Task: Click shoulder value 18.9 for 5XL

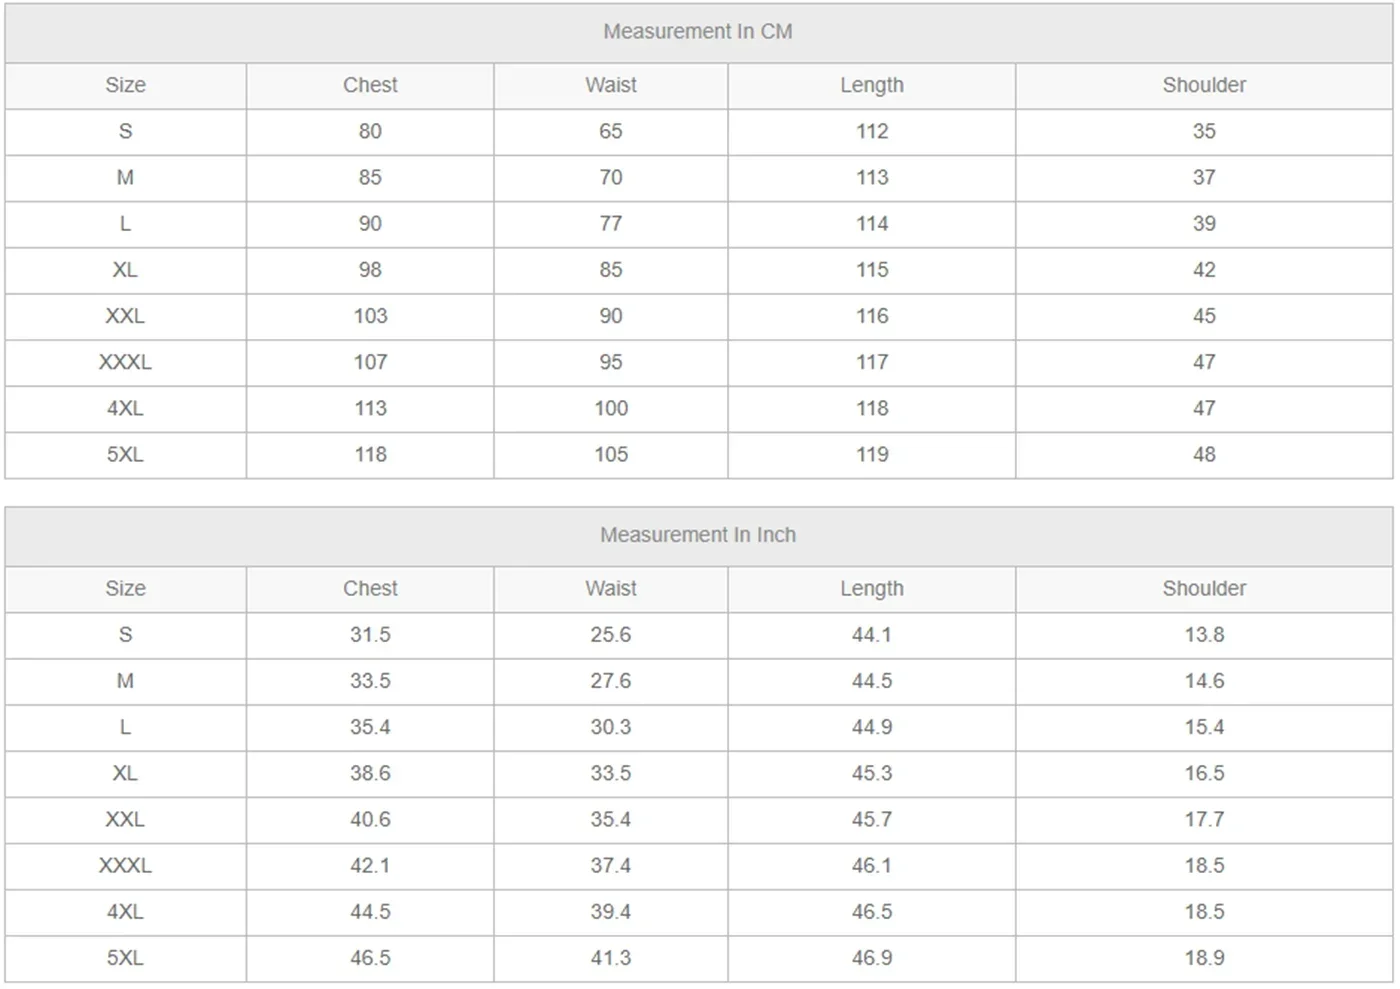Action: tap(1204, 958)
